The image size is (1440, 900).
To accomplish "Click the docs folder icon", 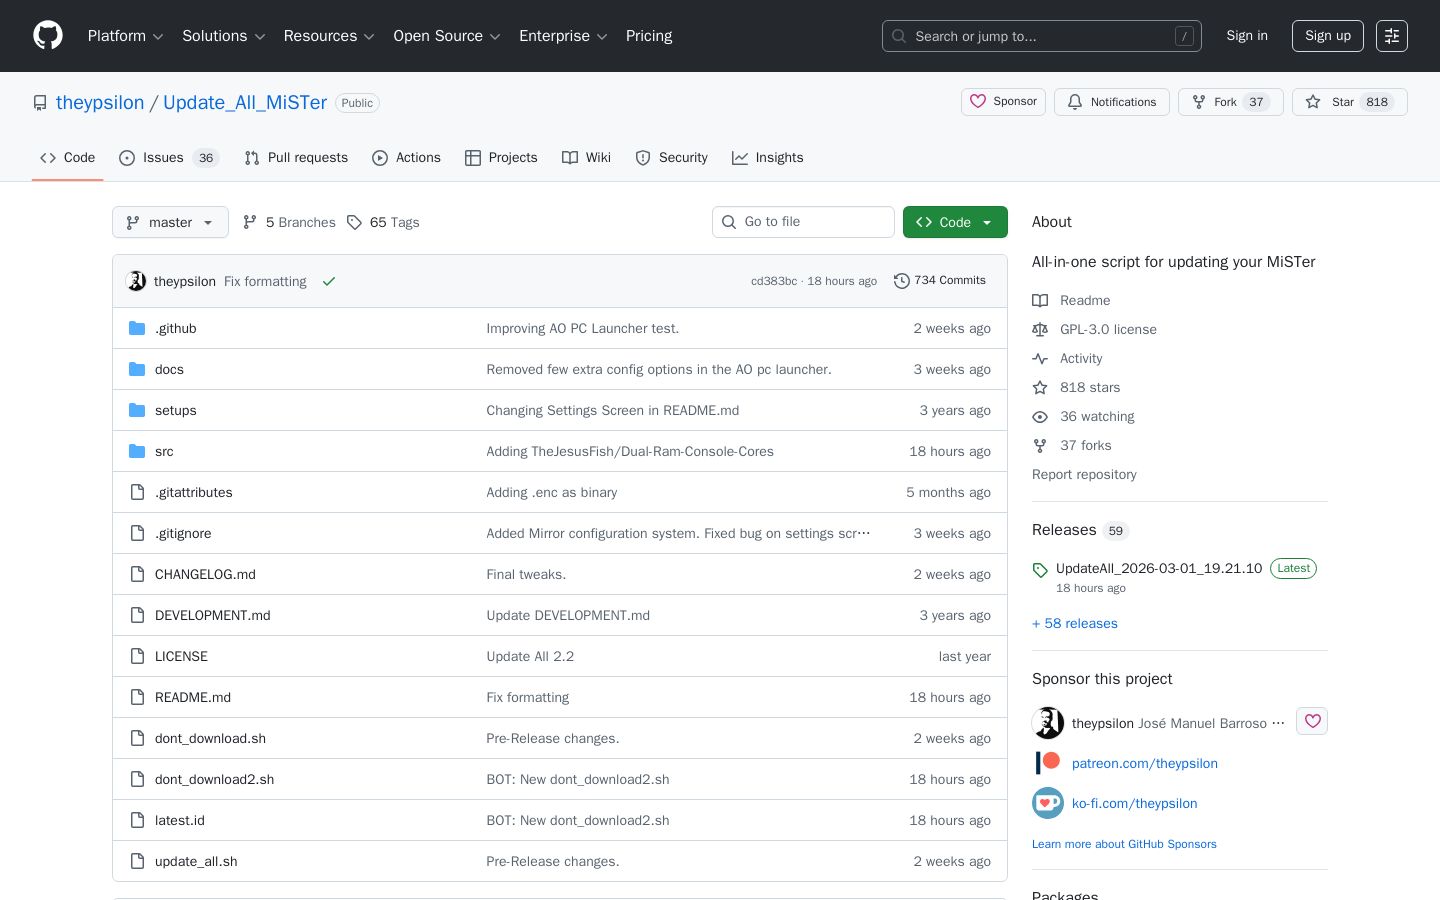I will point(137,369).
